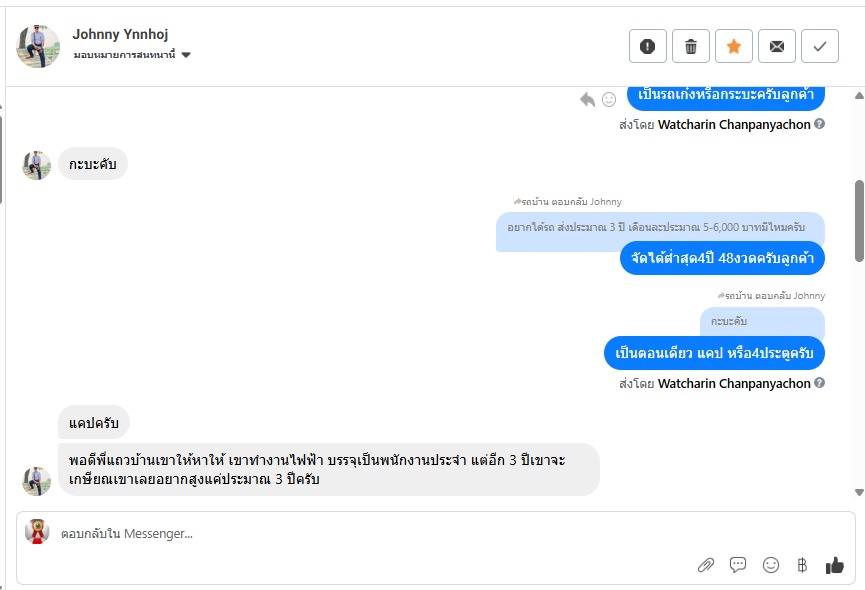Open the assign conversation dropdown
Image resolution: width=865 pixels, height=590 pixels.
186,55
